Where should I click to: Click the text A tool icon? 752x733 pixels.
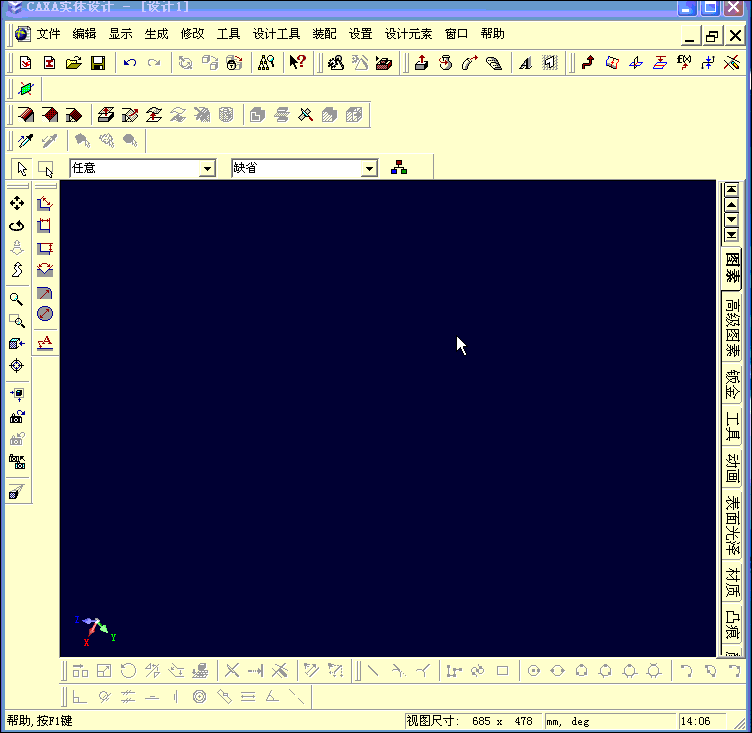pyautogui.click(x=526, y=63)
